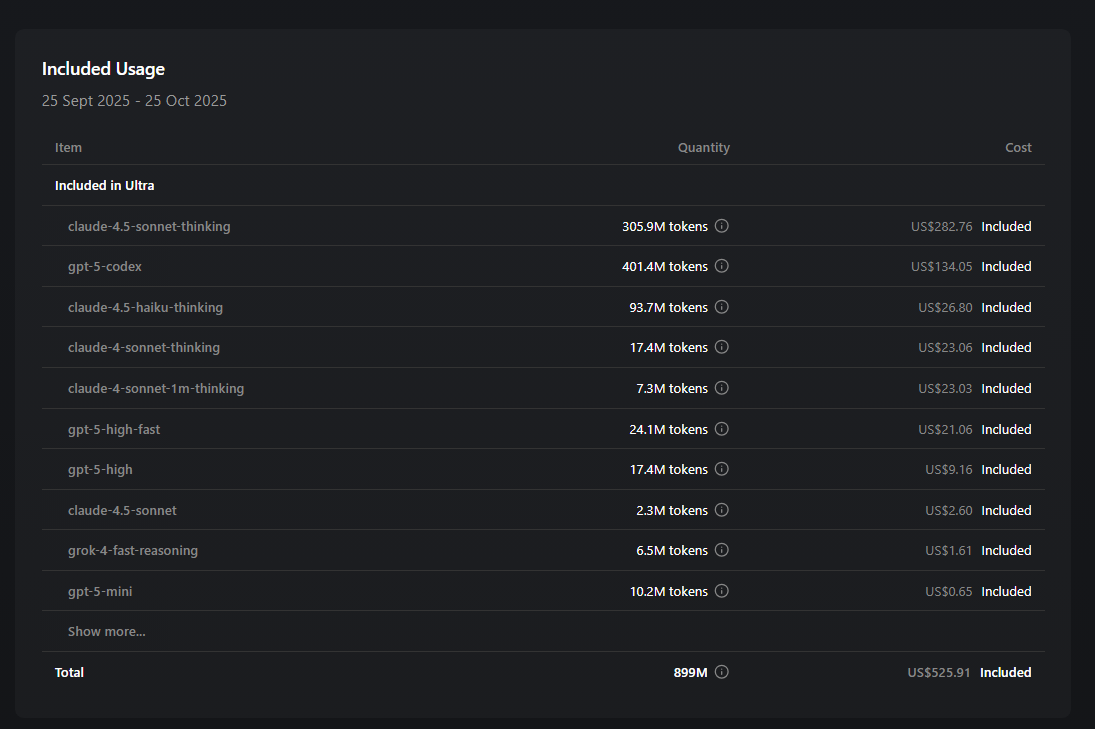Select the claude-4.5-sonnet-thinking item

pos(149,226)
